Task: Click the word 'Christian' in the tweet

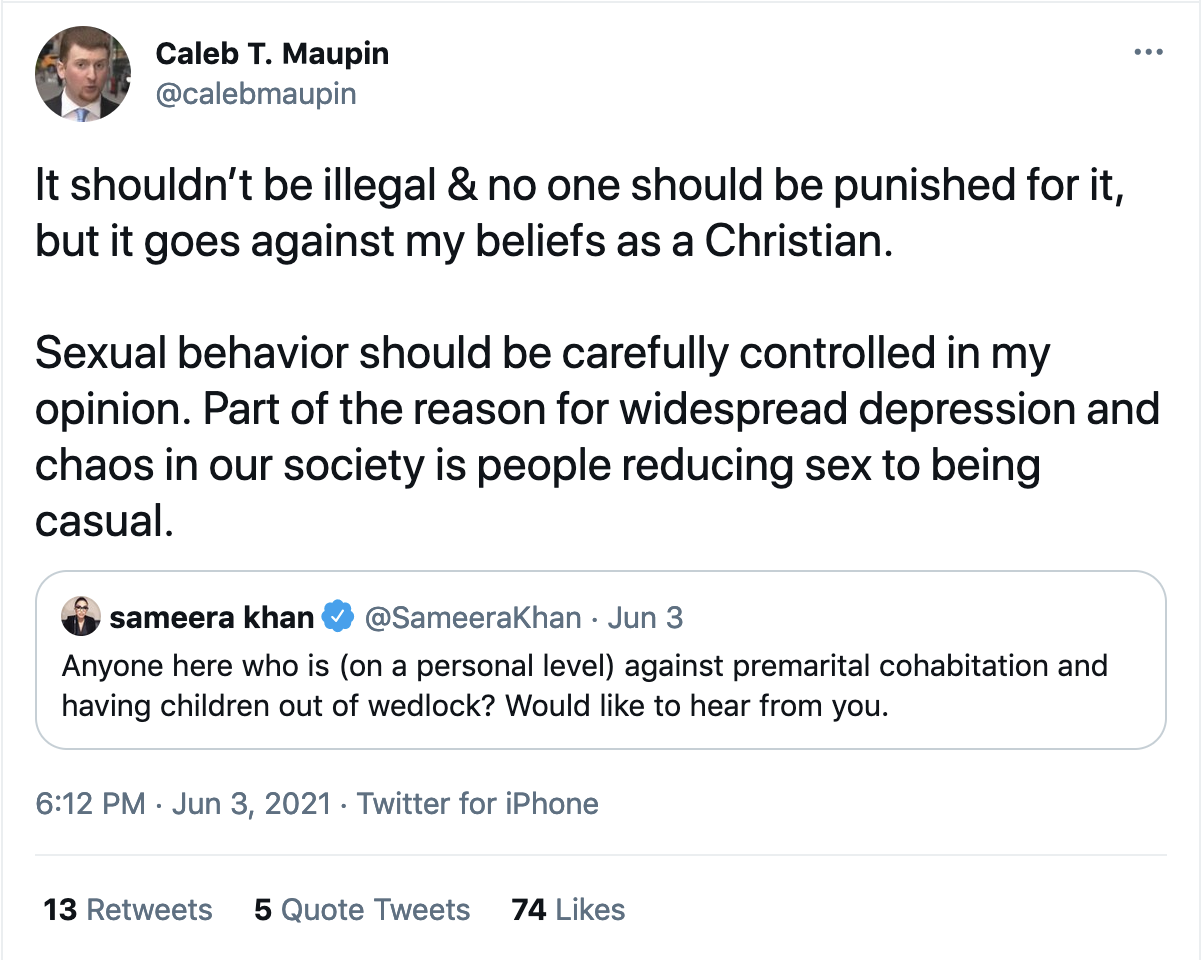Action: pos(795,243)
